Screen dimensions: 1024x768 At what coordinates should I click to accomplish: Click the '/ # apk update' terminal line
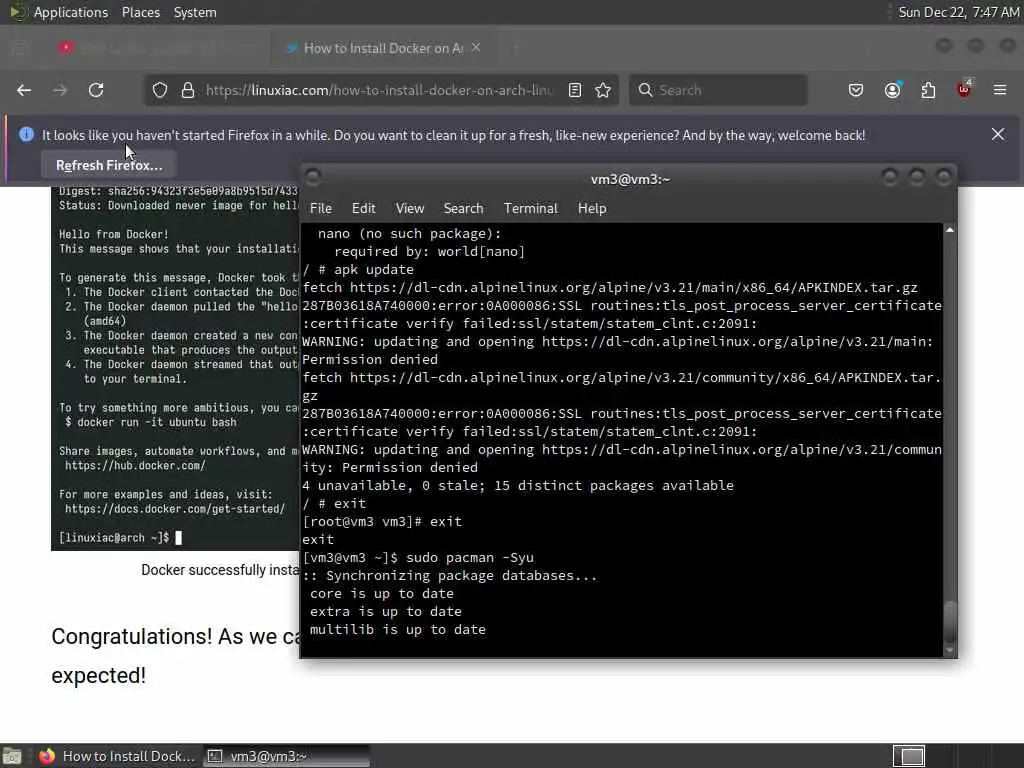(358, 270)
